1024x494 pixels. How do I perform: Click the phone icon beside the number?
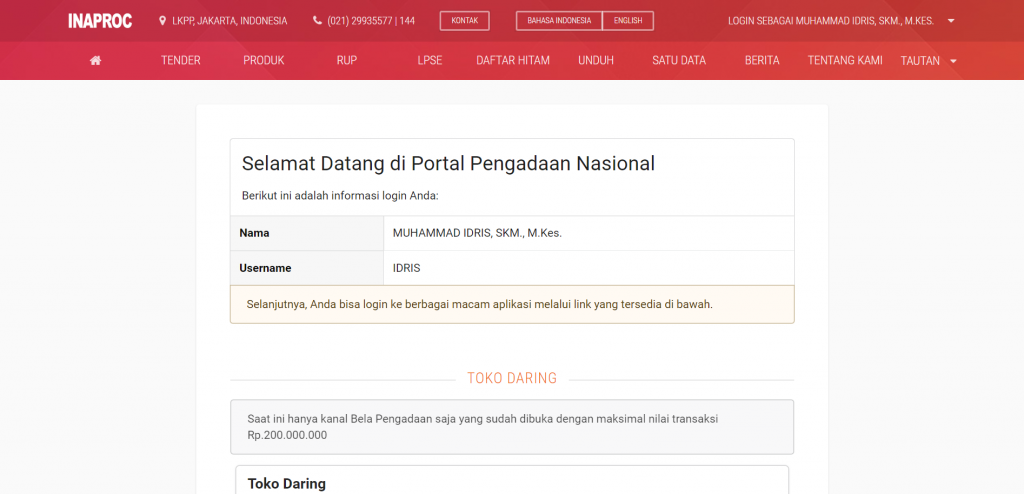click(318, 21)
